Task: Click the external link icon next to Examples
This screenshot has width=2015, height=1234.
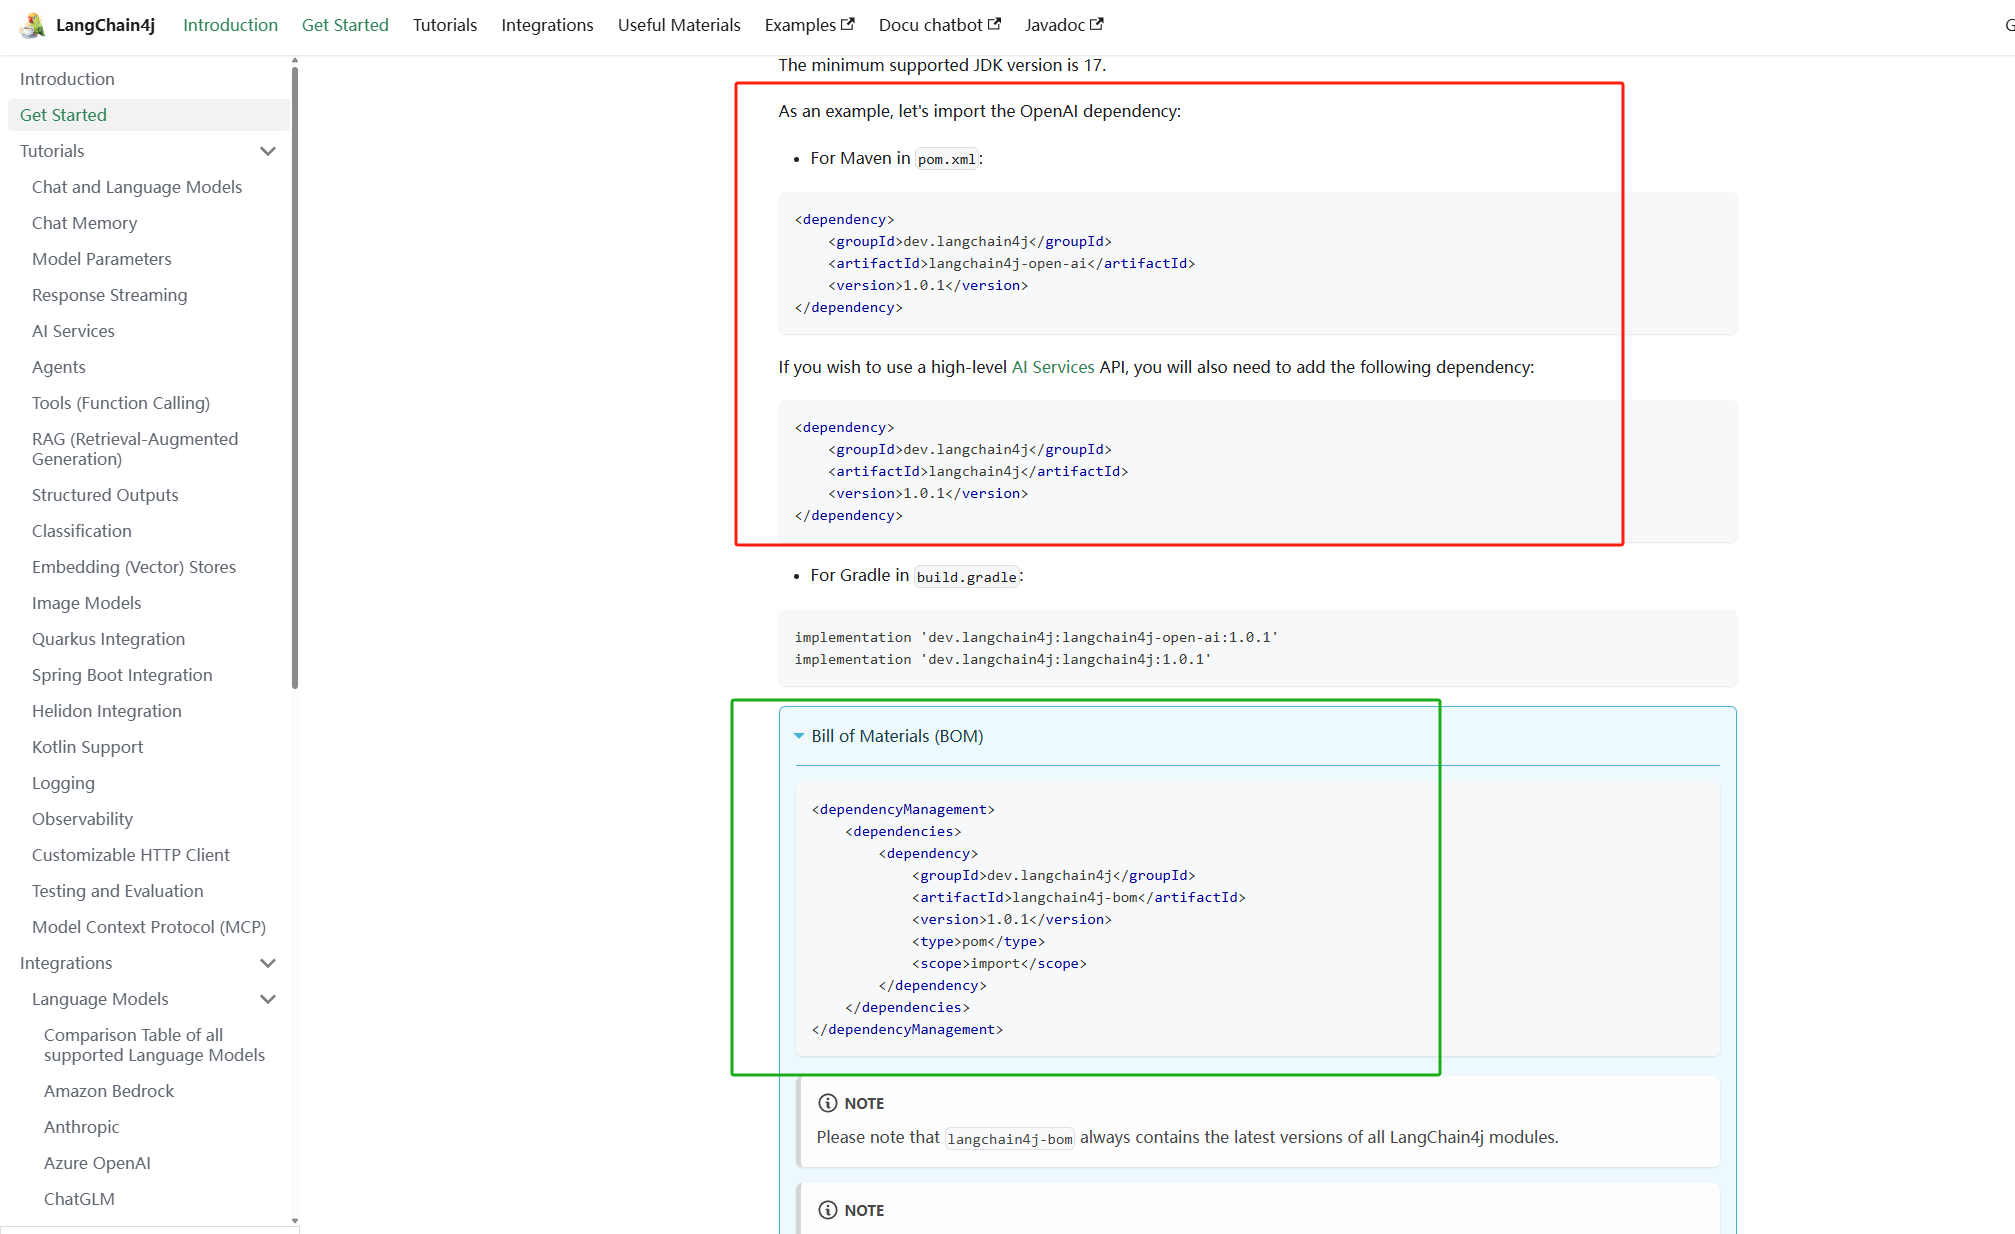Action: pos(848,24)
